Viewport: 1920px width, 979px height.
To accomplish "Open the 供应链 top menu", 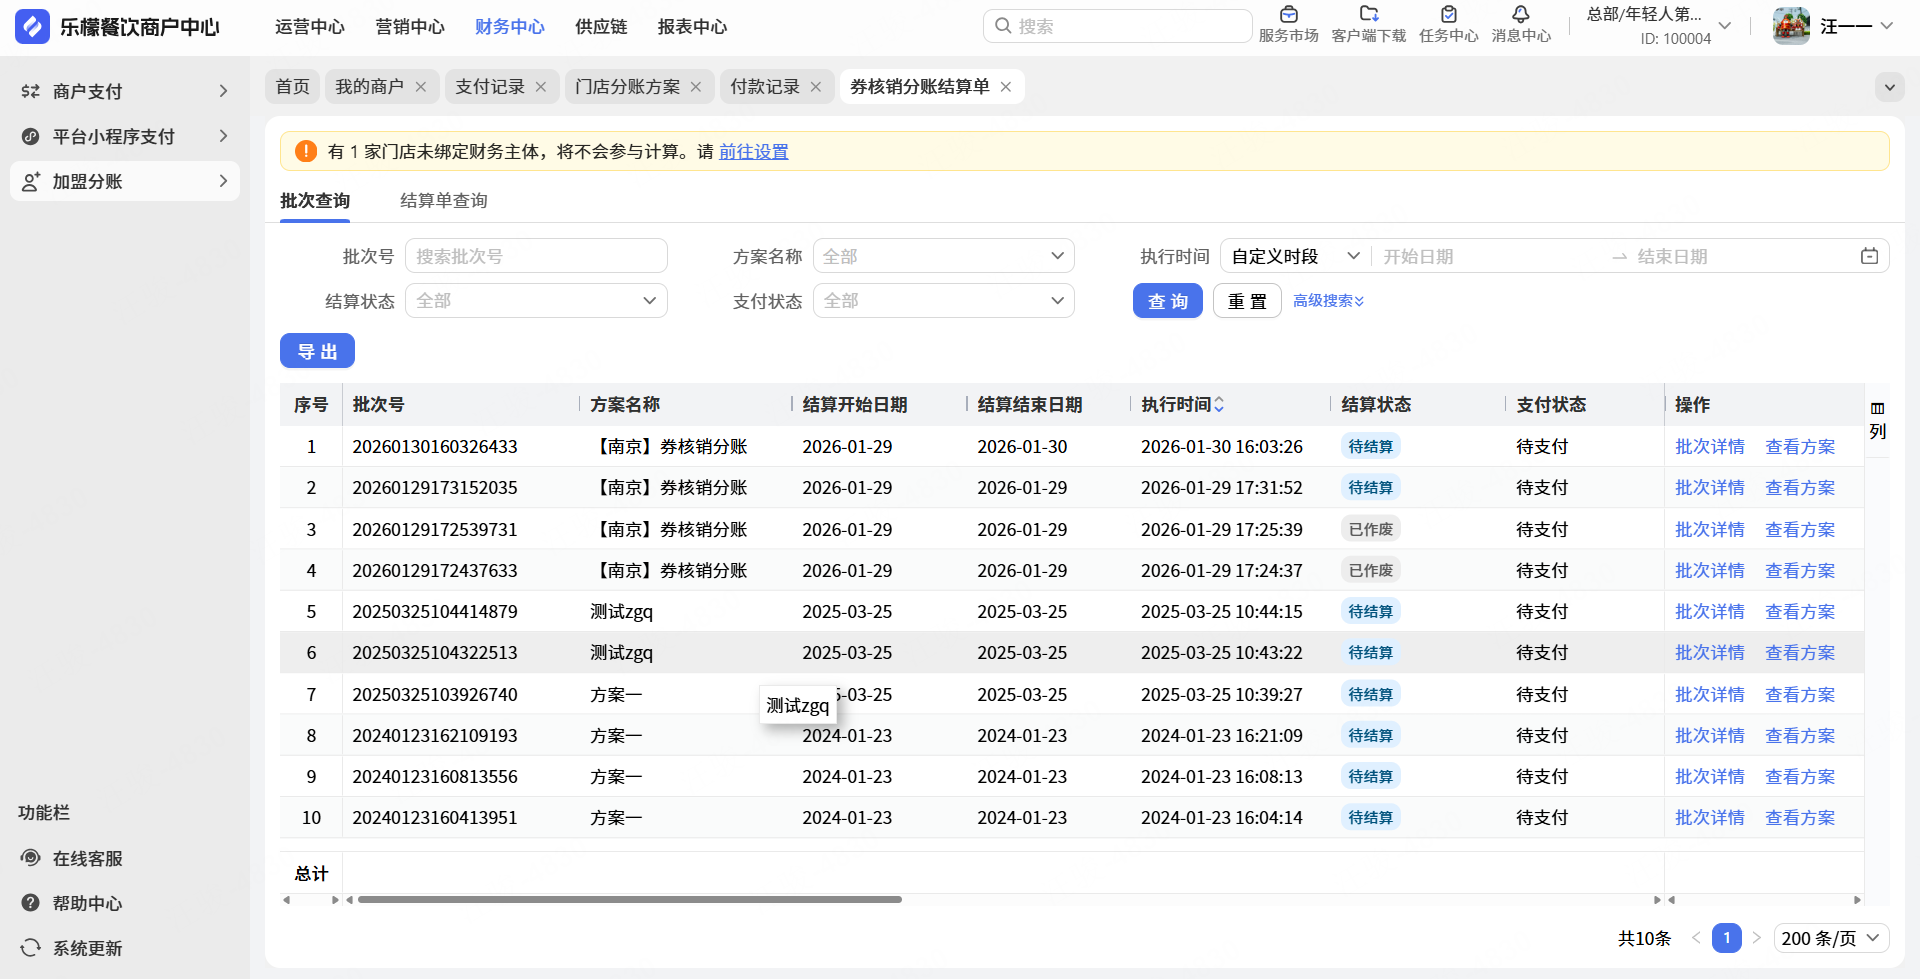I will click(x=600, y=27).
